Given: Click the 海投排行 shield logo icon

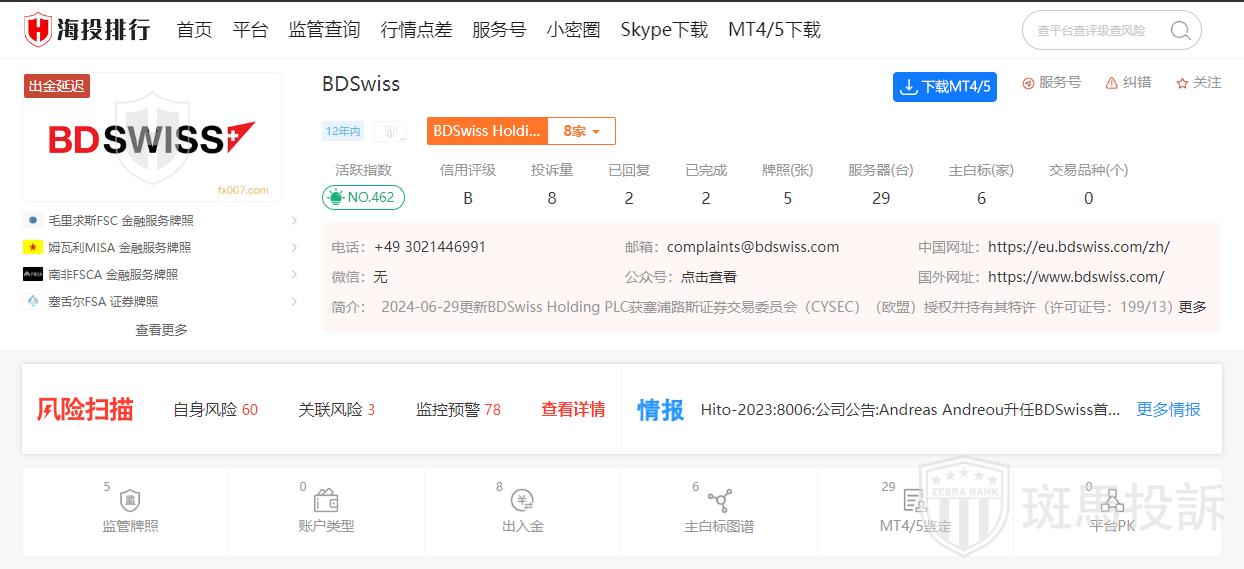Looking at the screenshot, I should (38, 30).
